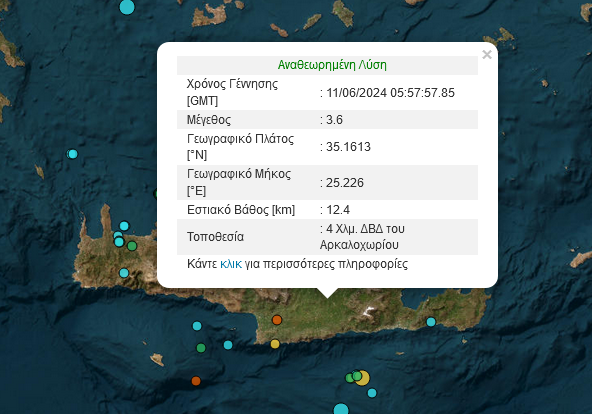Click the cyan marker just offshore north of western Crete

click(x=124, y=226)
